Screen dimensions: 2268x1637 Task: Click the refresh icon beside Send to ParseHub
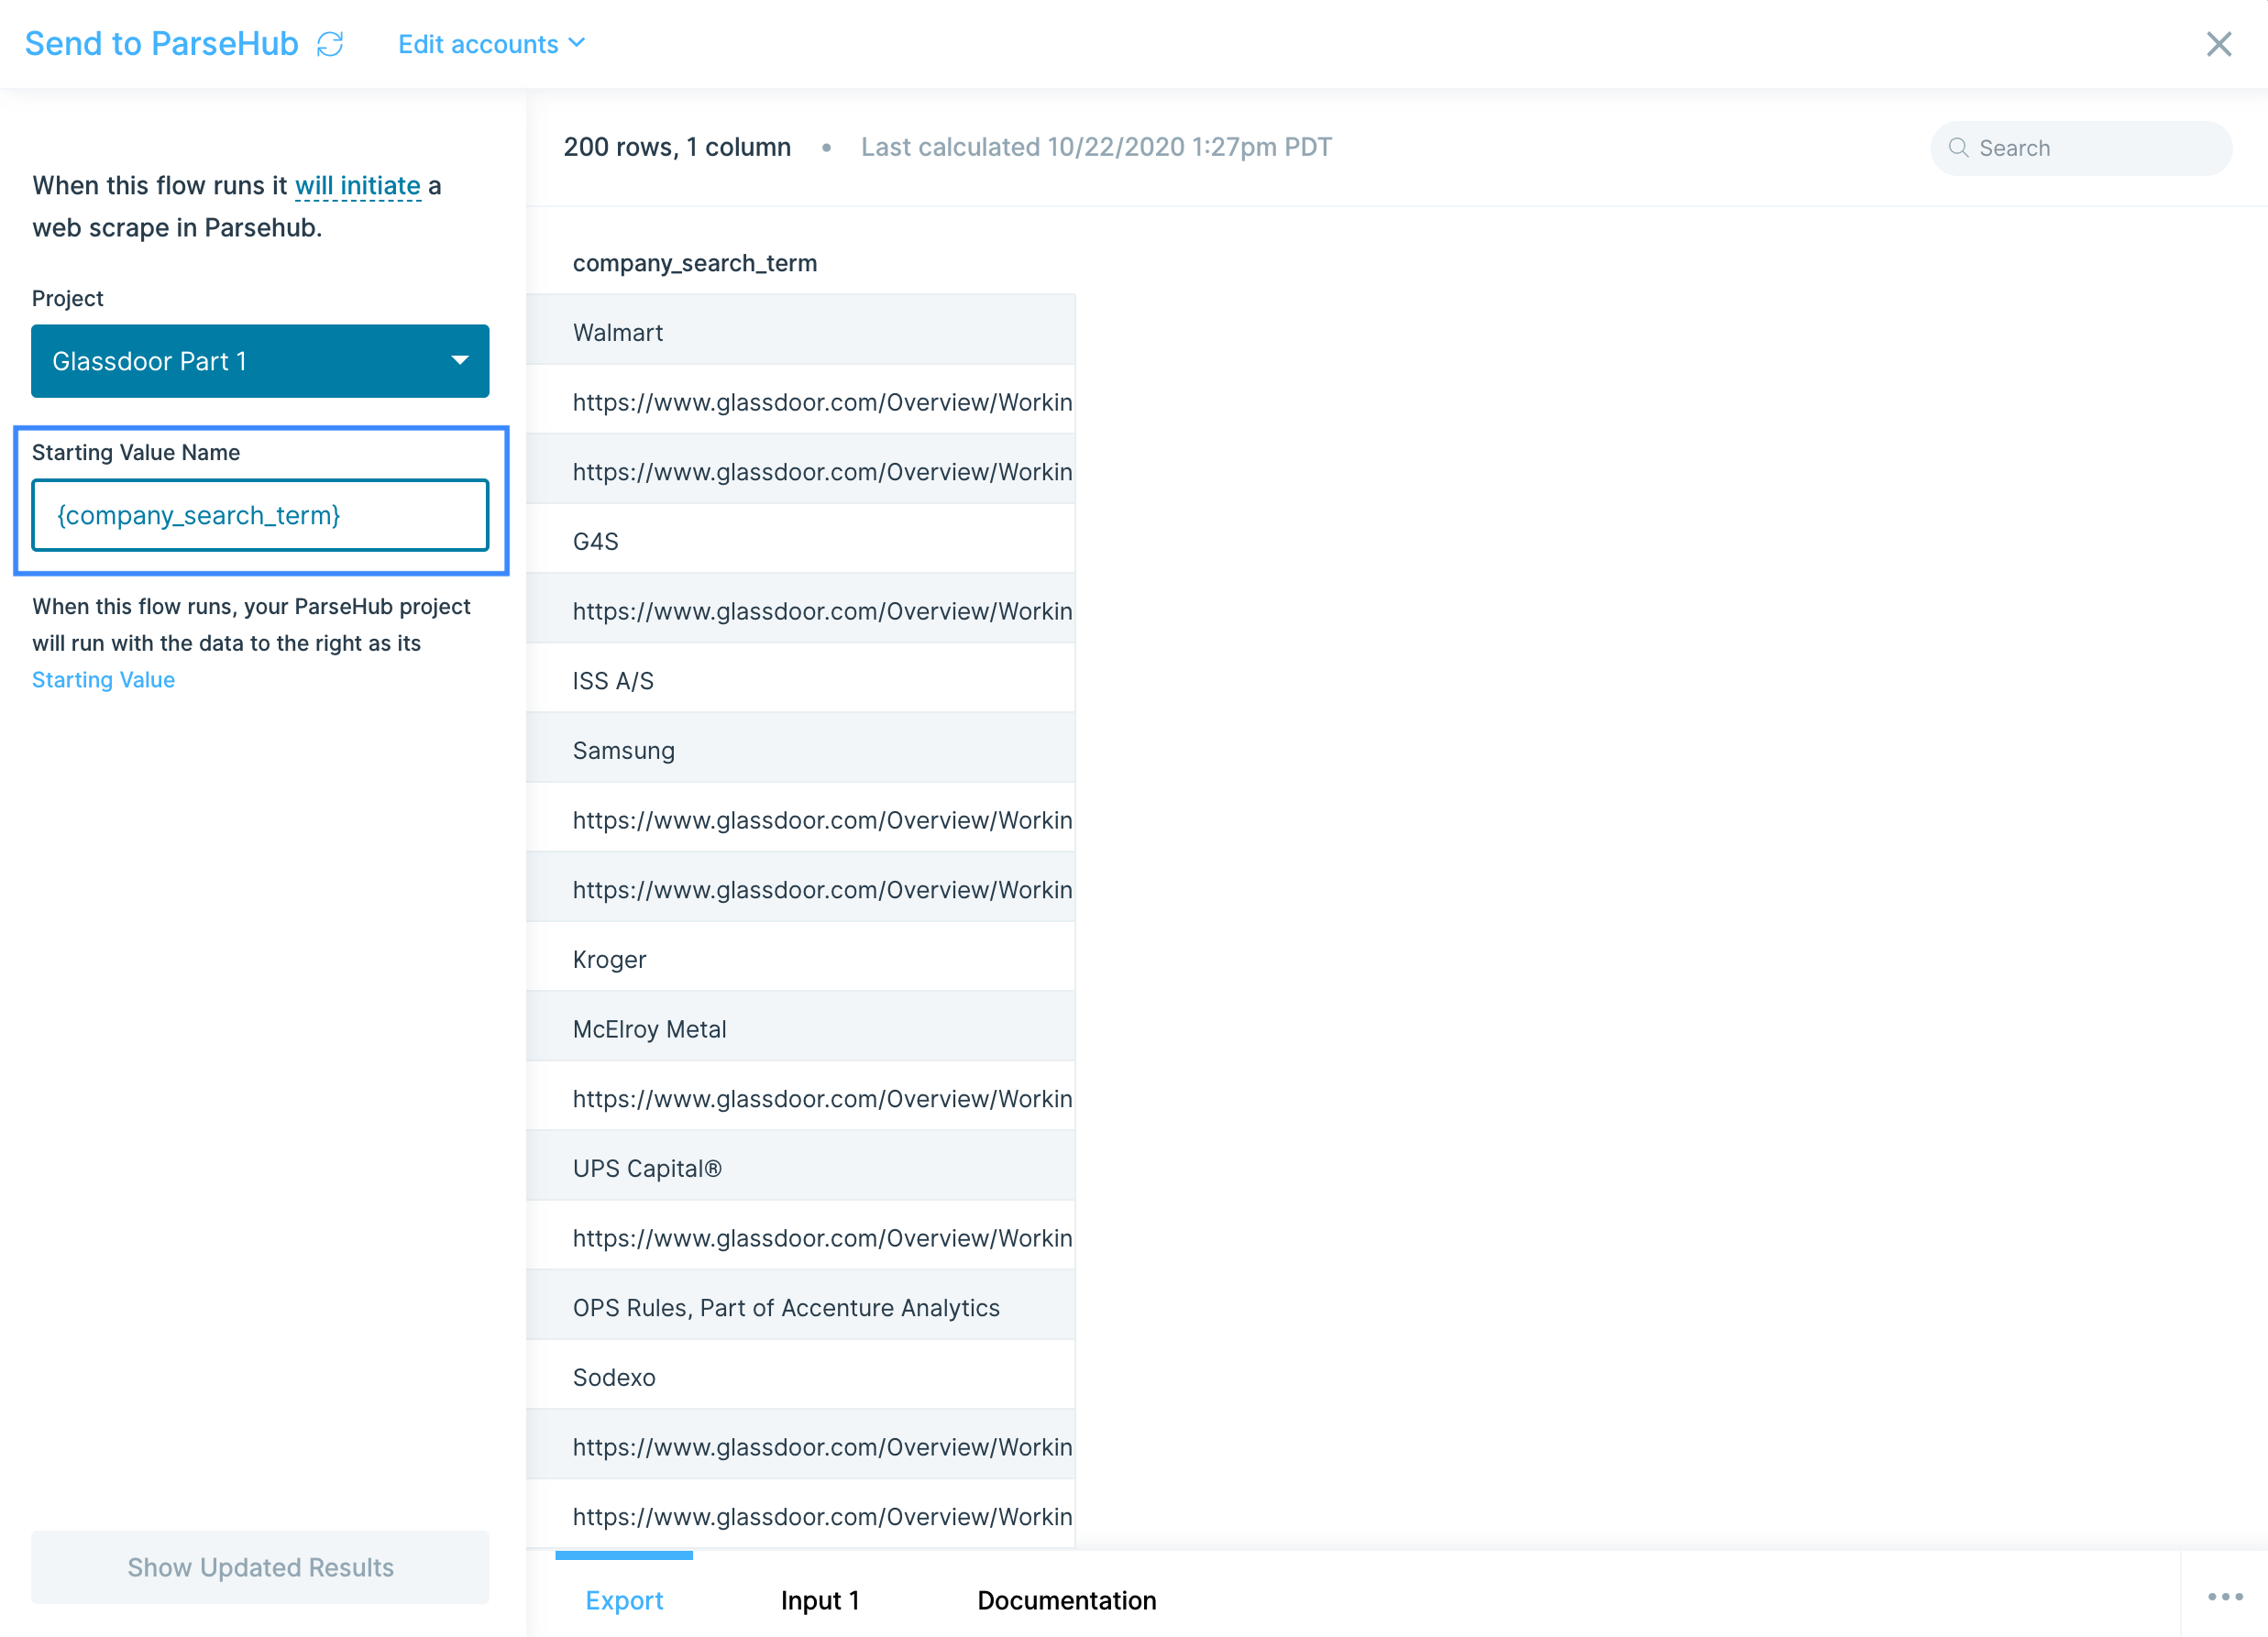pyautogui.click(x=330, y=44)
